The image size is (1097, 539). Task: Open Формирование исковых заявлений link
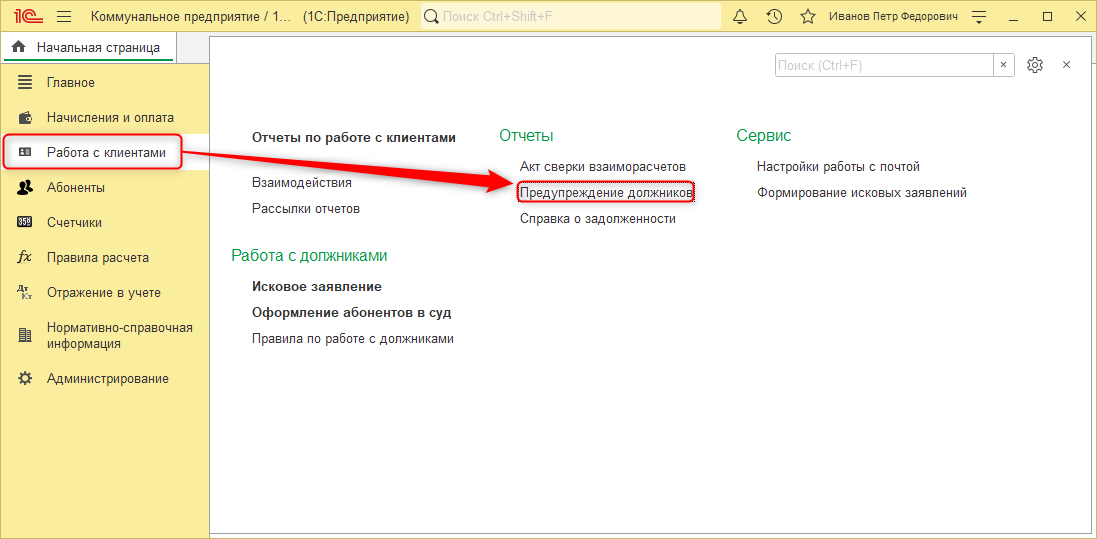tap(861, 192)
